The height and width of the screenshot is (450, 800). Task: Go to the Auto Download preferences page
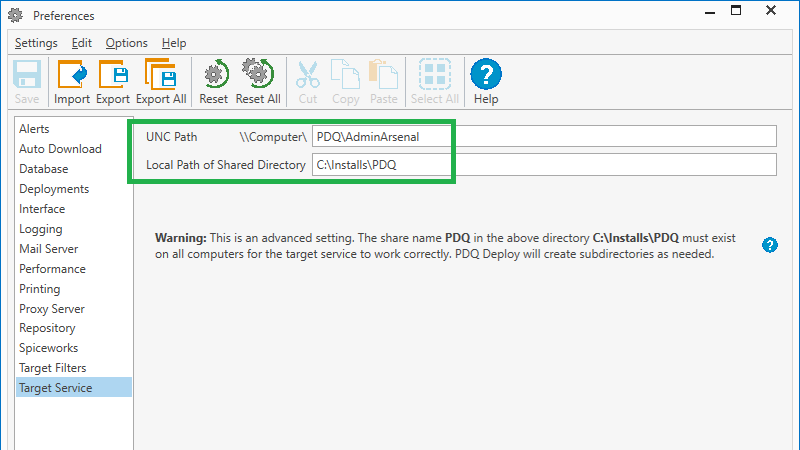click(60, 149)
